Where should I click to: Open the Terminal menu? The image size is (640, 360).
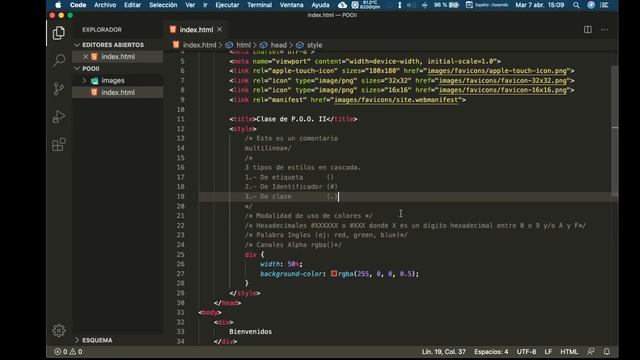(260, 5)
